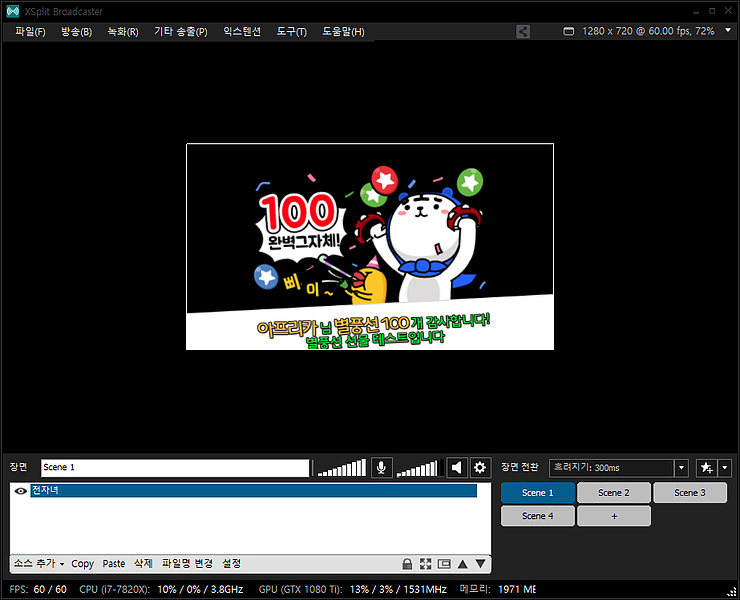
Task: Click the 메모리 1971 MB status
Action: tap(498, 589)
